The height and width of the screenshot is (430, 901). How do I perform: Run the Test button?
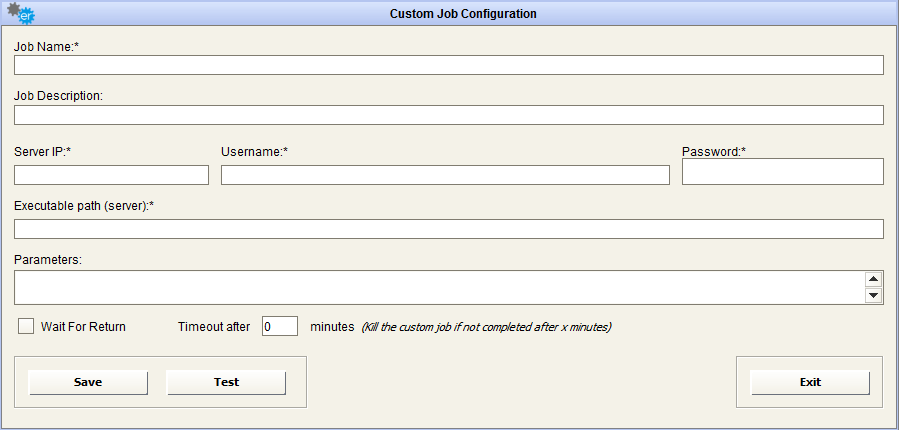pyautogui.click(x=226, y=382)
